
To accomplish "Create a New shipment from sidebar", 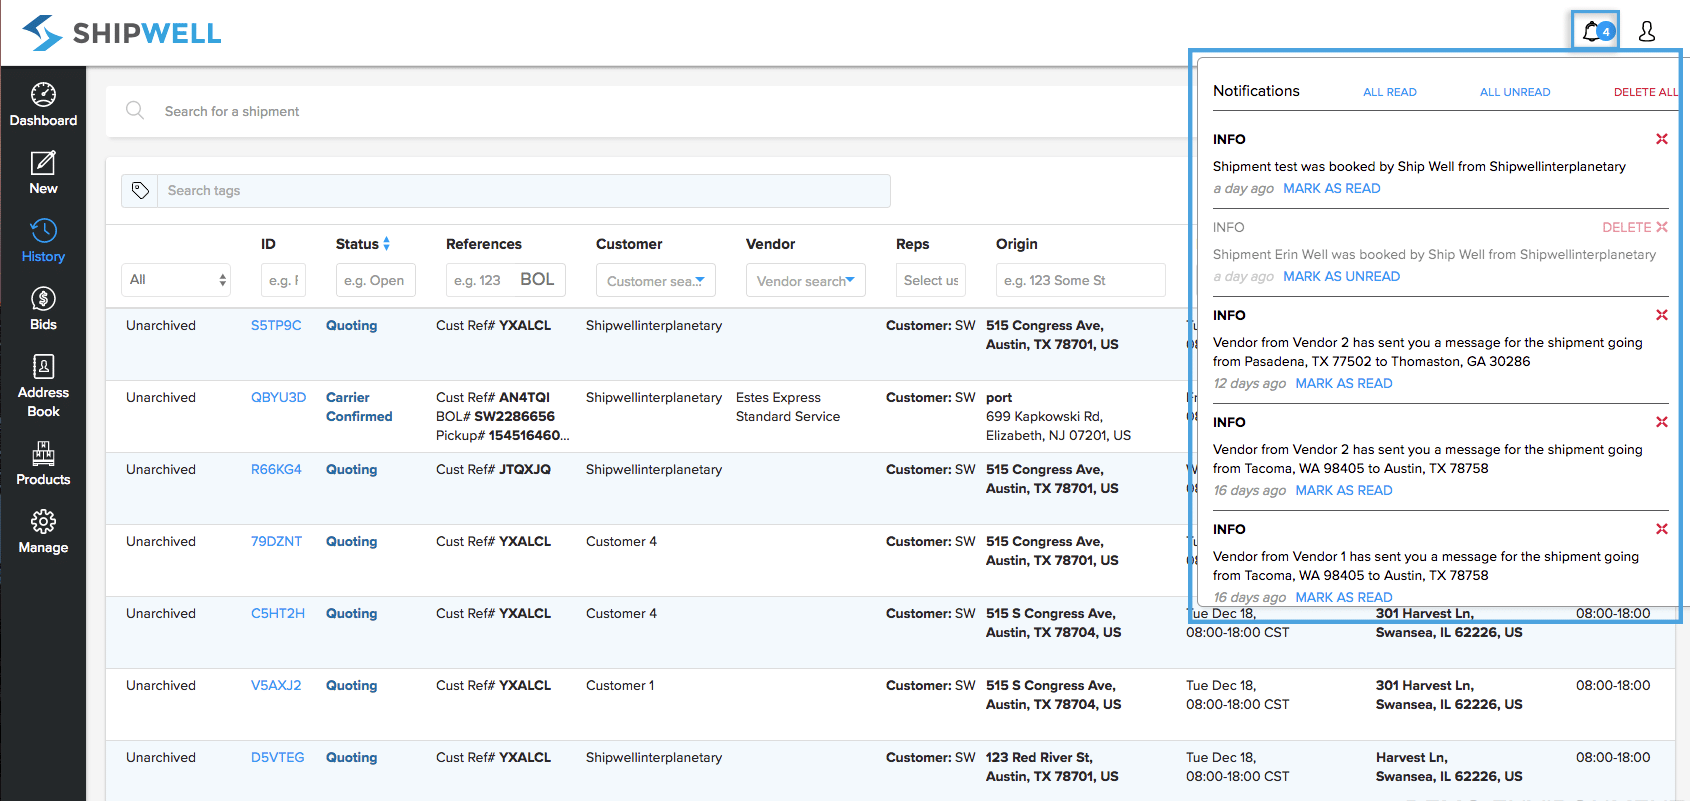I will click(x=43, y=173).
